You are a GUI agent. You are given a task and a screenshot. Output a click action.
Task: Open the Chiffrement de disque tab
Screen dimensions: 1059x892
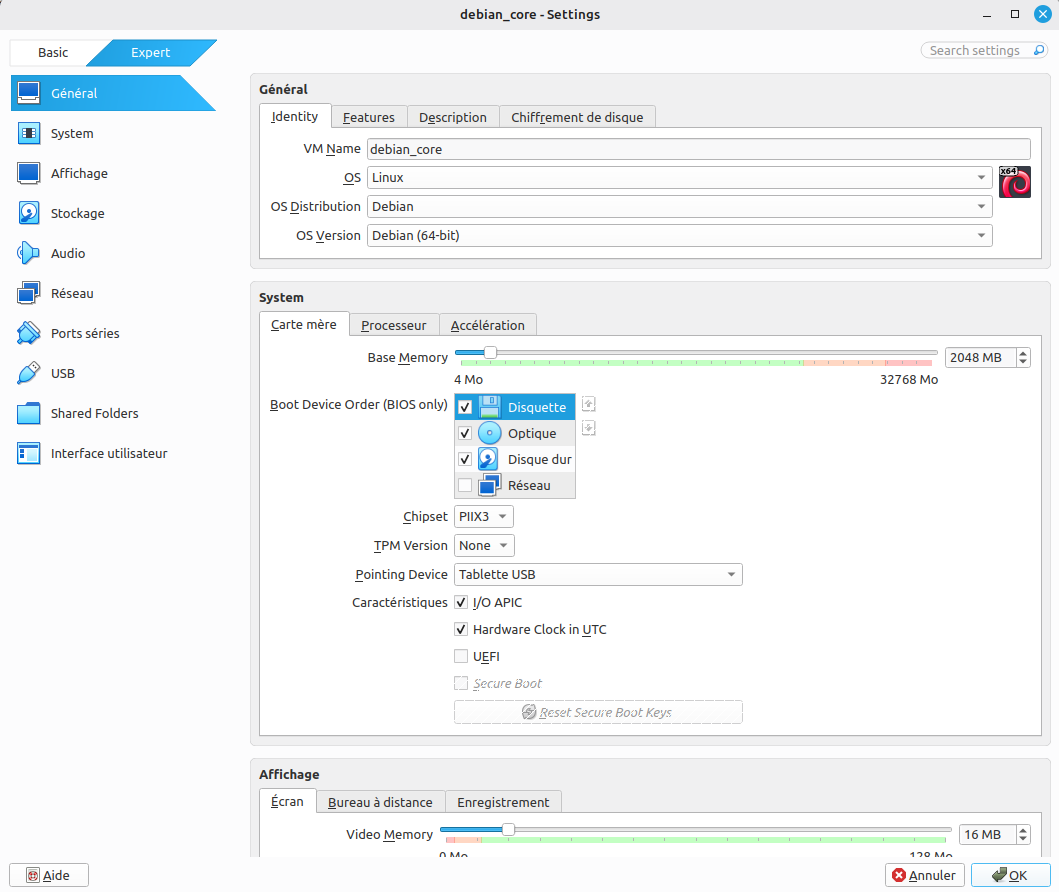pyautogui.click(x=577, y=117)
